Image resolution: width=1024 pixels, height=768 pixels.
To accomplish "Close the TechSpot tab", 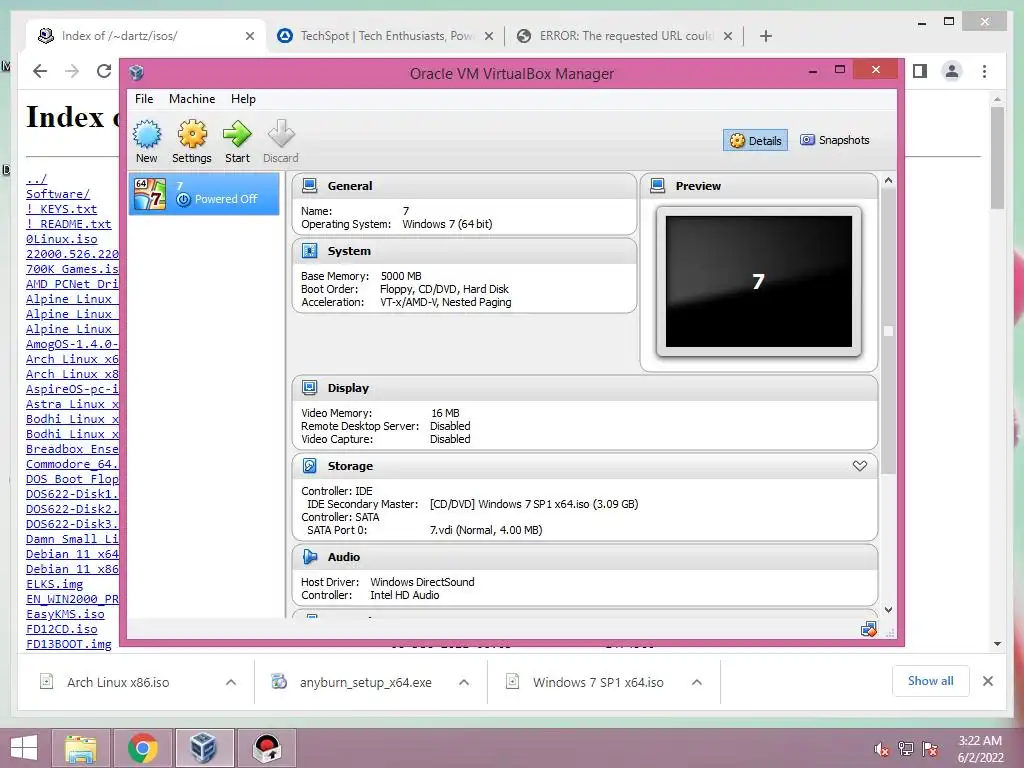I will pyautogui.click(x=488, y=36).
